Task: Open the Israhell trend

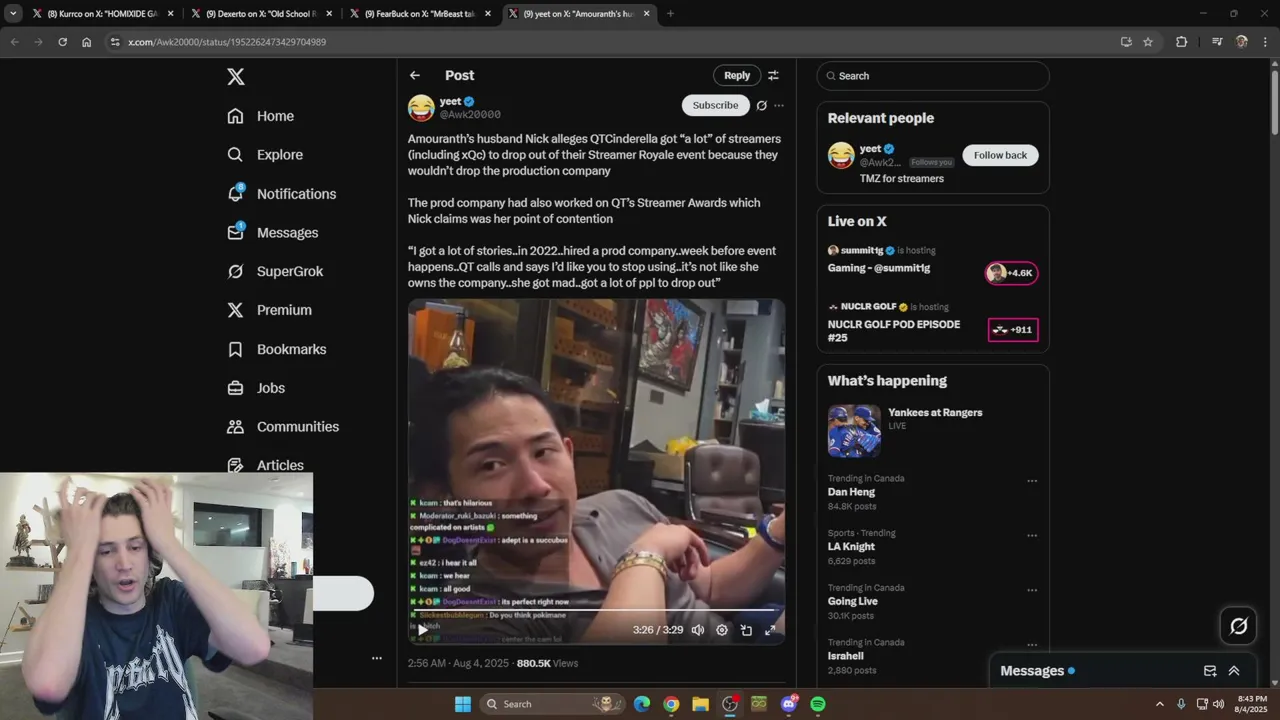Action: tap(846, 656)
